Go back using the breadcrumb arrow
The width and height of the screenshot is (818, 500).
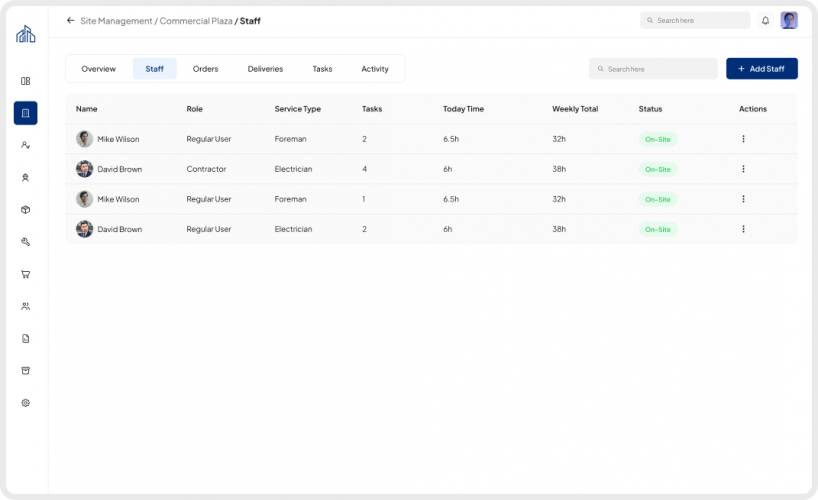pos(70,20)
